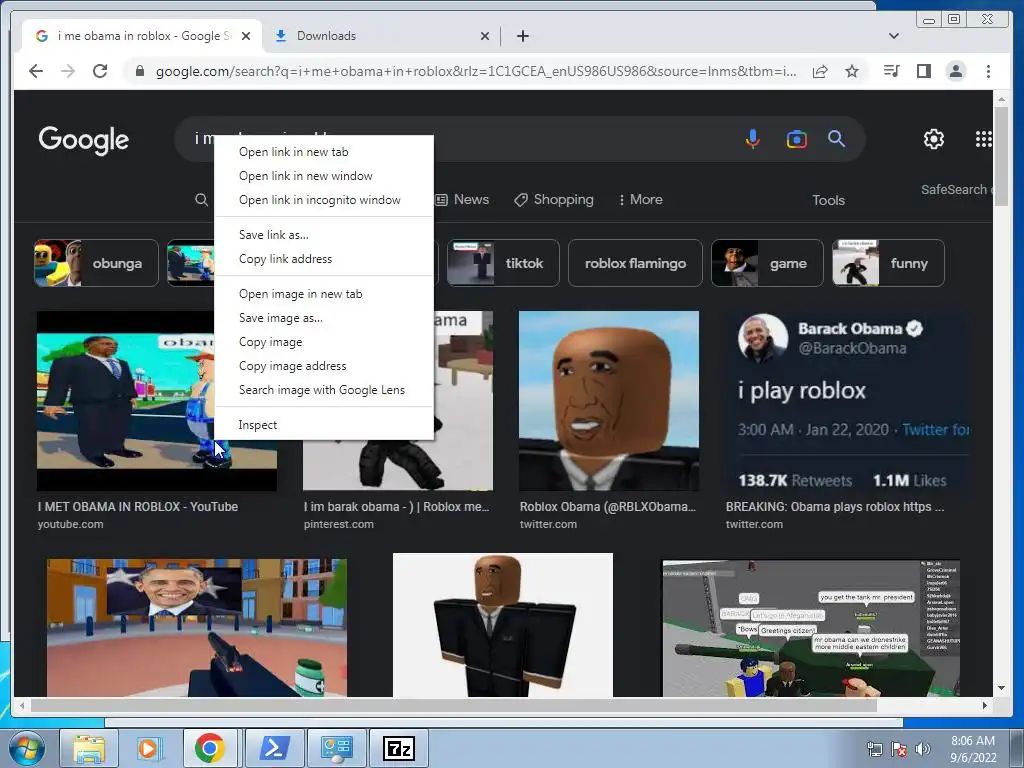1024x768 pixels.
Task: Click the forward navigation arrow
Action: click(x=68, y=71)
